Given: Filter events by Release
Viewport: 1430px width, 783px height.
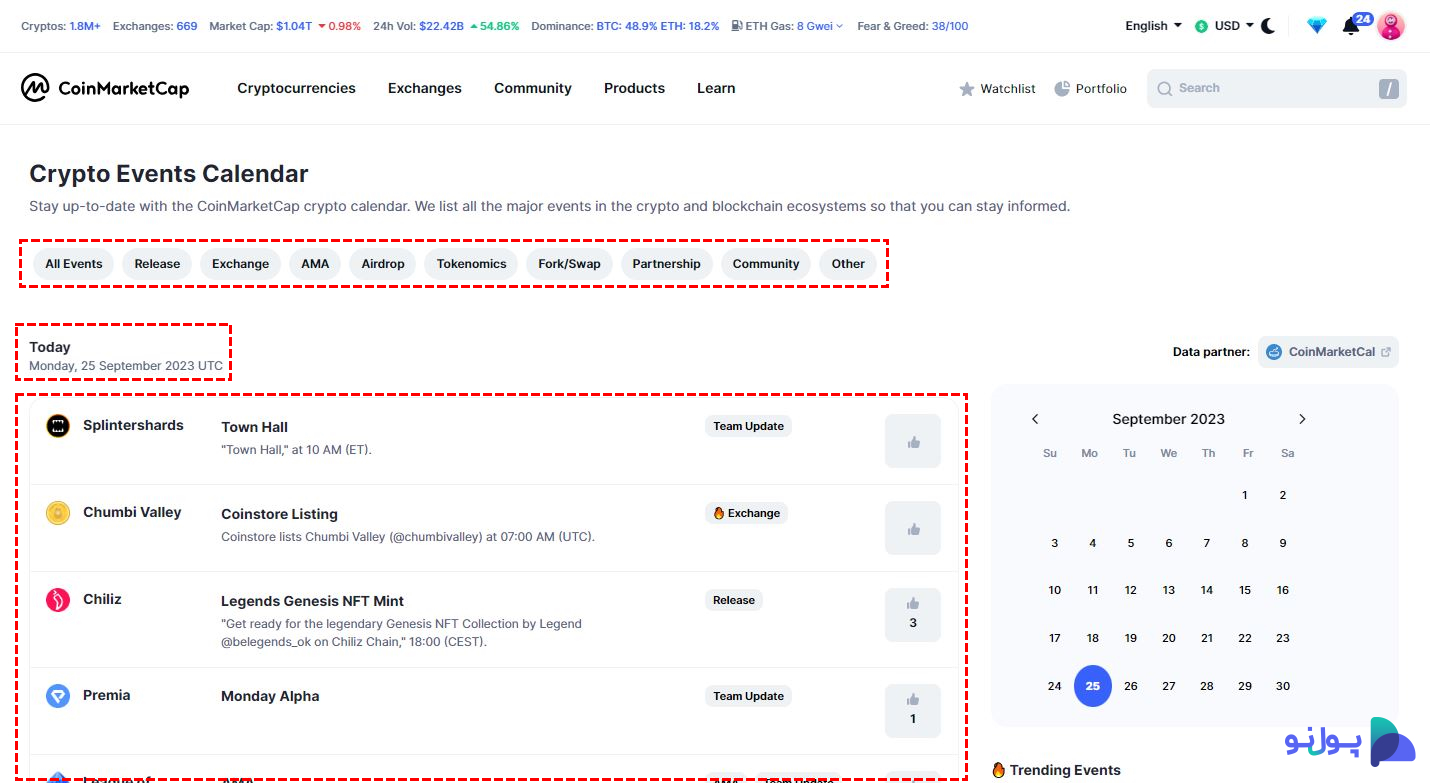Looking at the screenshot, I should pyautogui.click(x=157, y=264).
